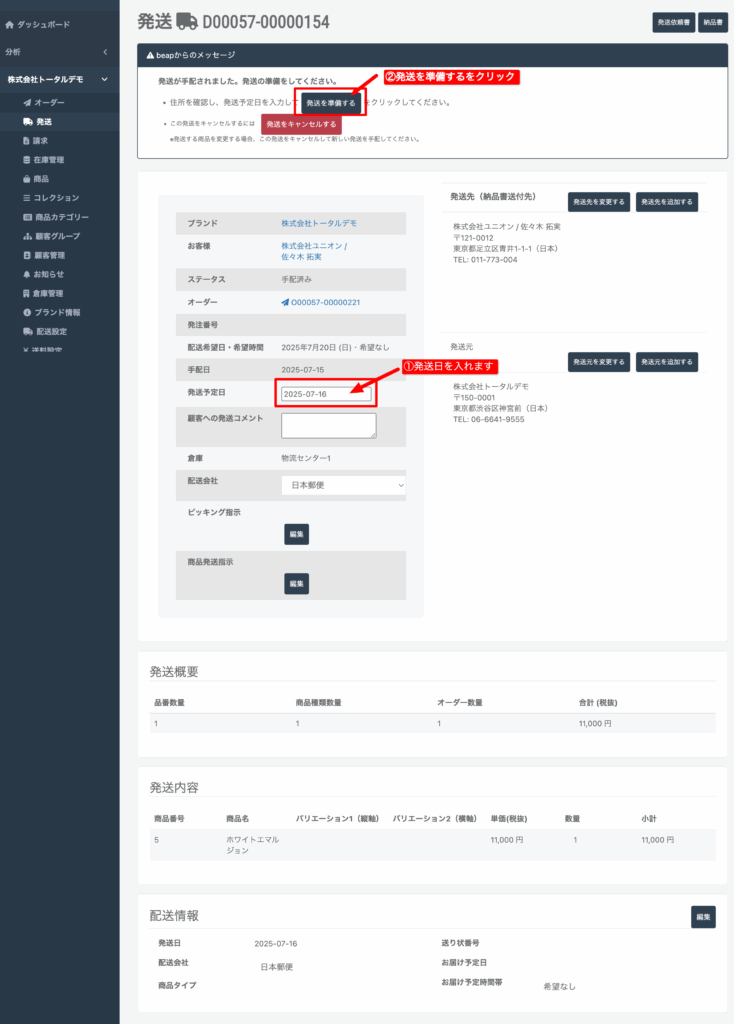Click the 顧客への発送コメント text area
This screenshot has width=734, height=1024.
328,425
